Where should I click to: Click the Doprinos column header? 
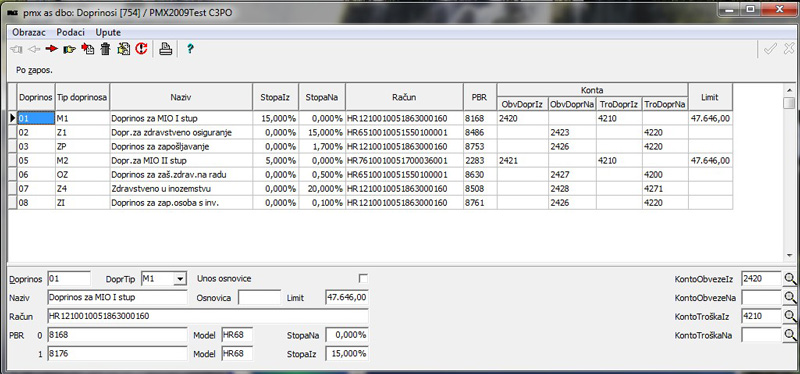36,97
